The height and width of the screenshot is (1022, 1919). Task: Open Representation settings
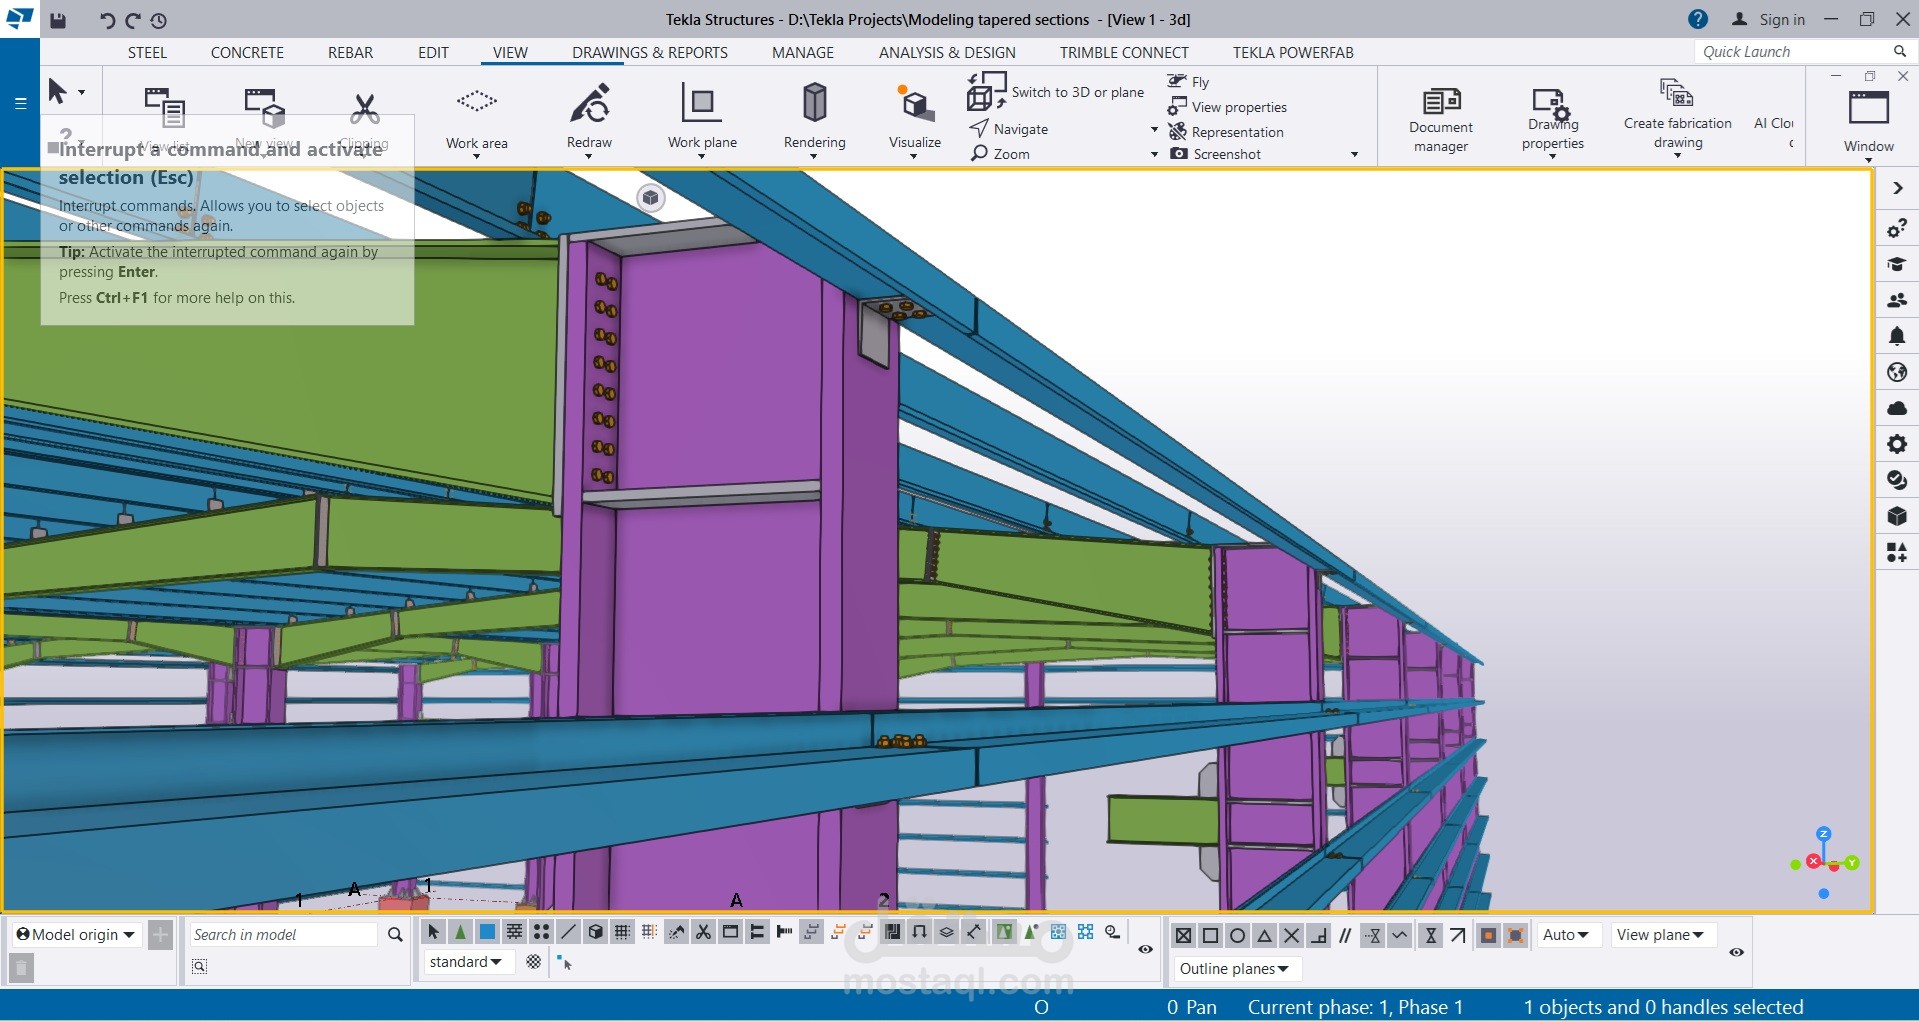(x=1226, y=132)
